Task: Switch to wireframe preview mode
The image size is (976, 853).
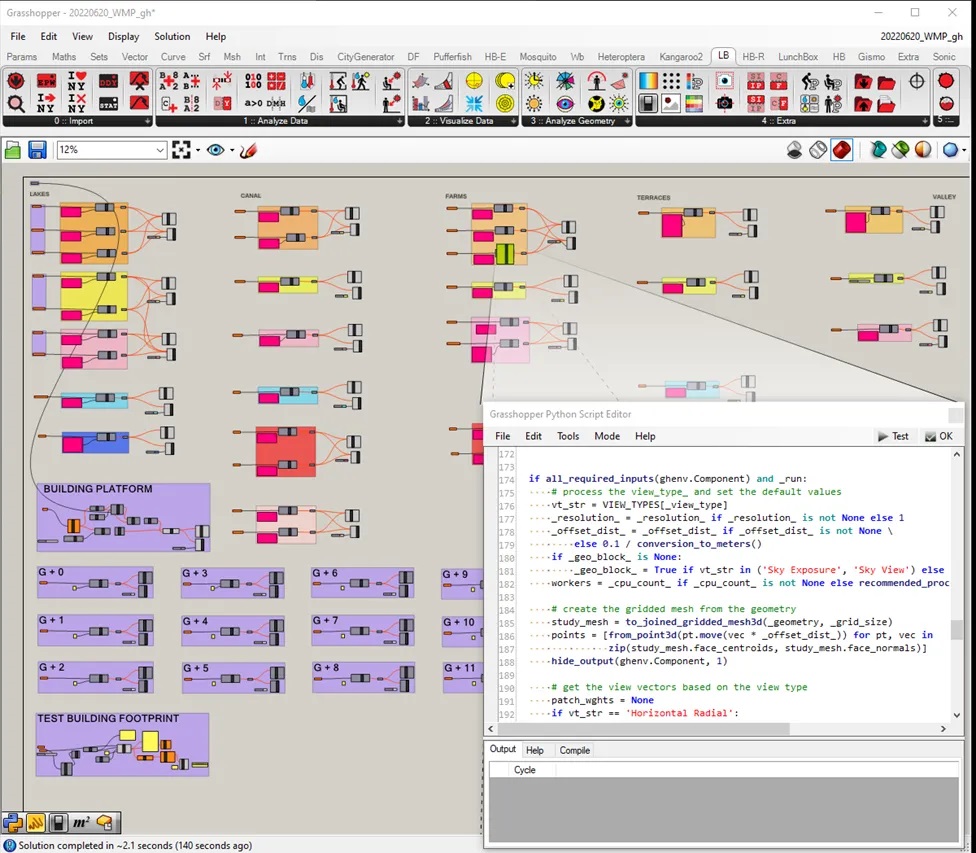Action: 818,150
